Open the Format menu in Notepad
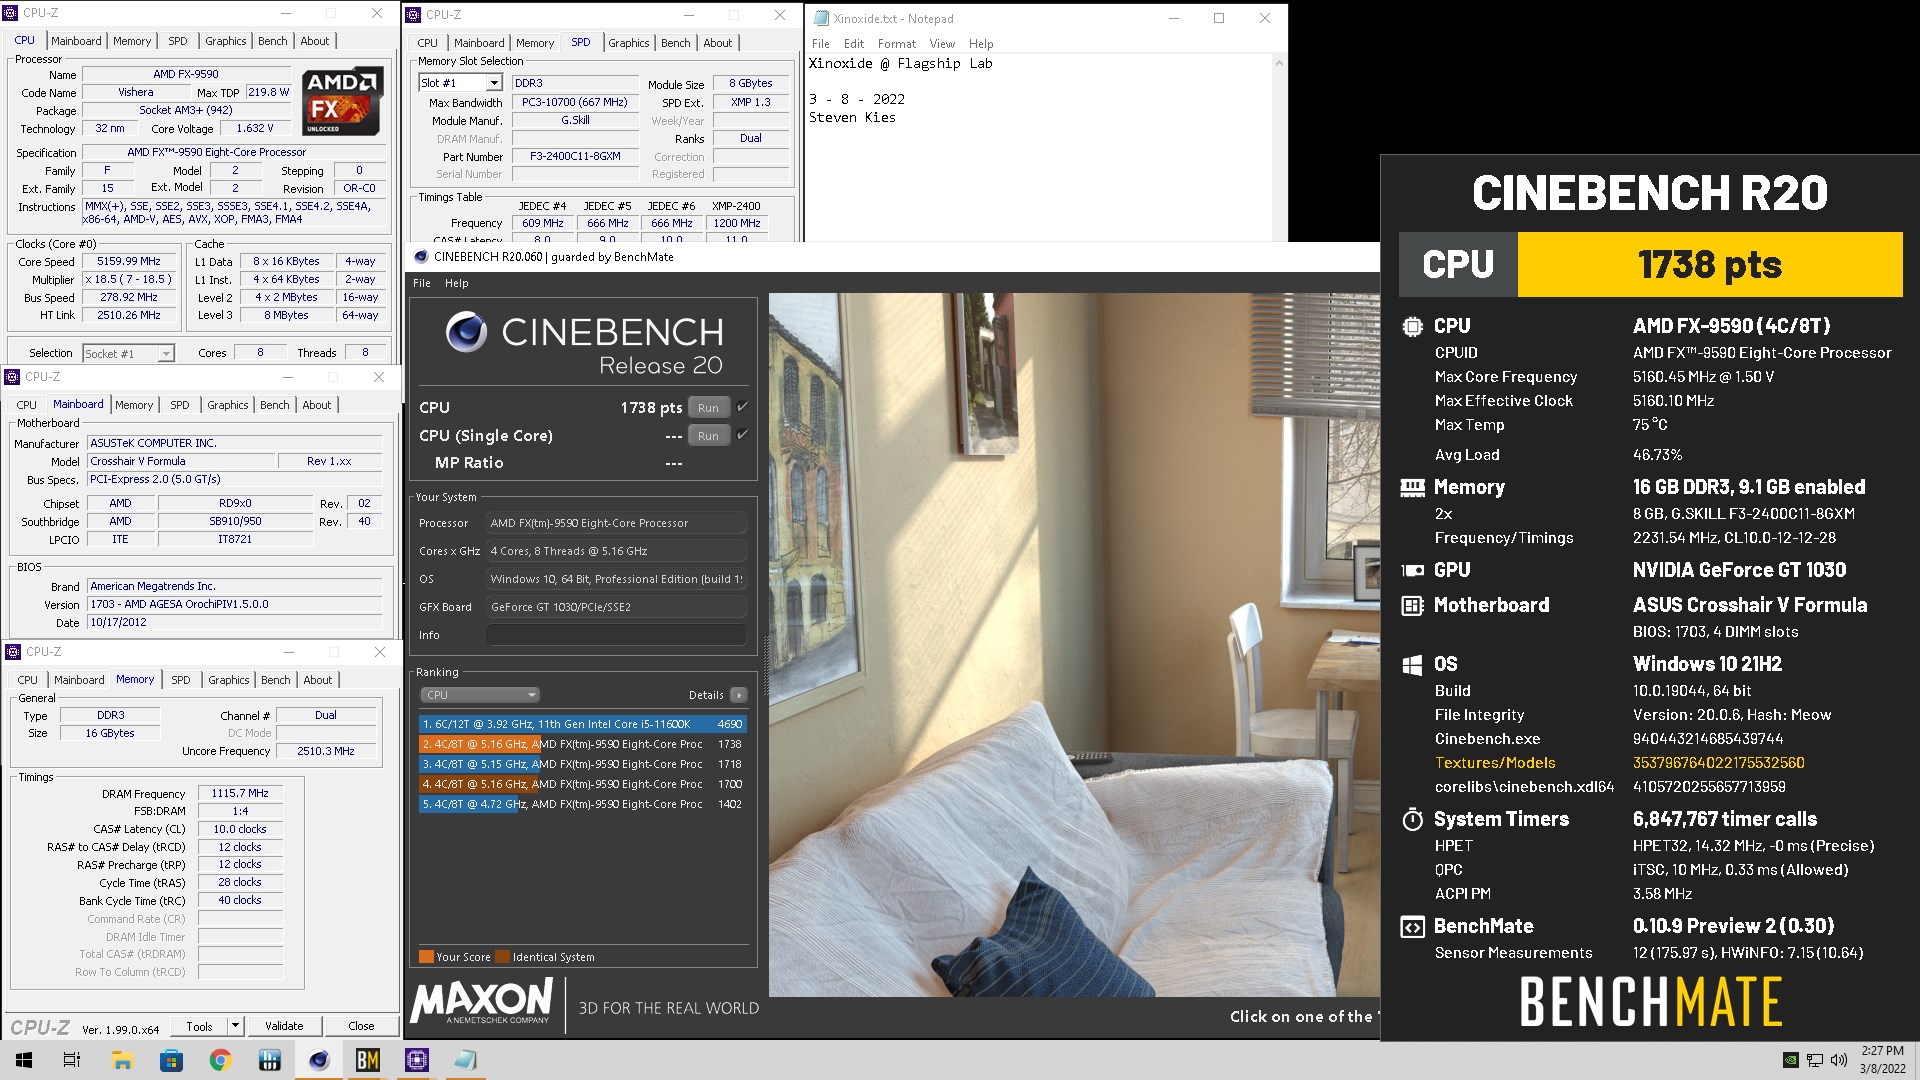 point(896,44)
